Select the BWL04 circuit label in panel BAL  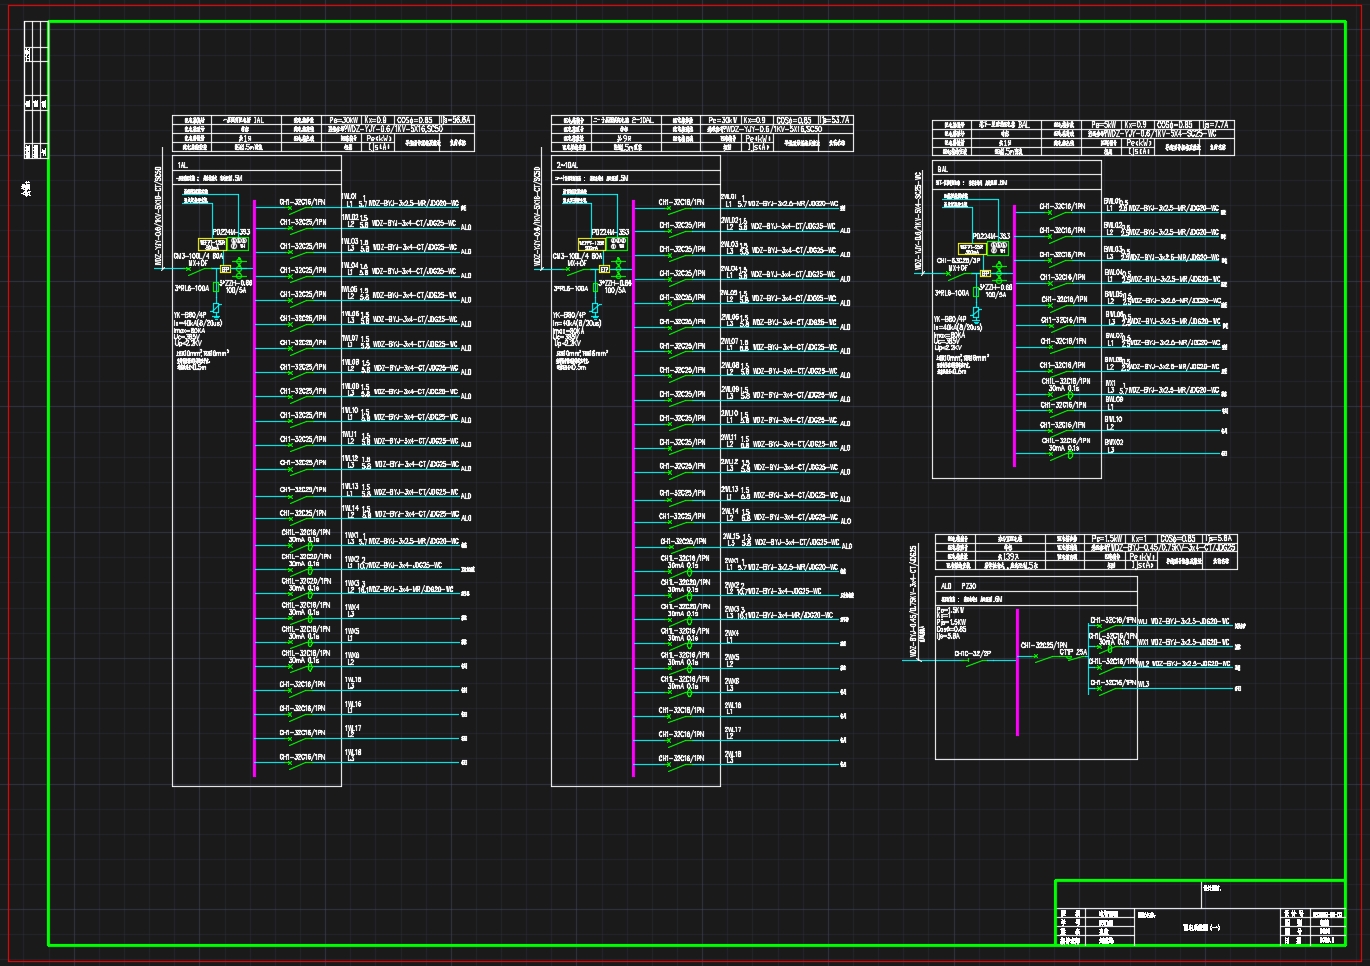1114,272
